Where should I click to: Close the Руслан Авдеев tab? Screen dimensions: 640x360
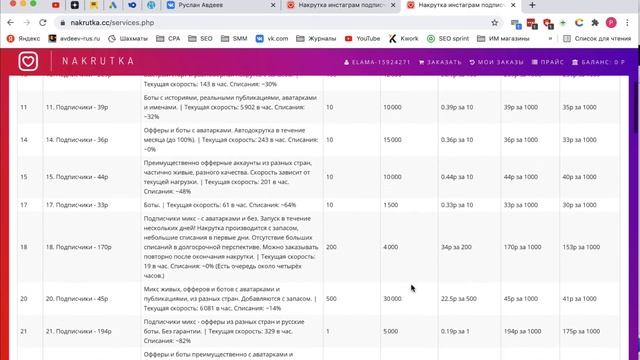click(273, 5)
